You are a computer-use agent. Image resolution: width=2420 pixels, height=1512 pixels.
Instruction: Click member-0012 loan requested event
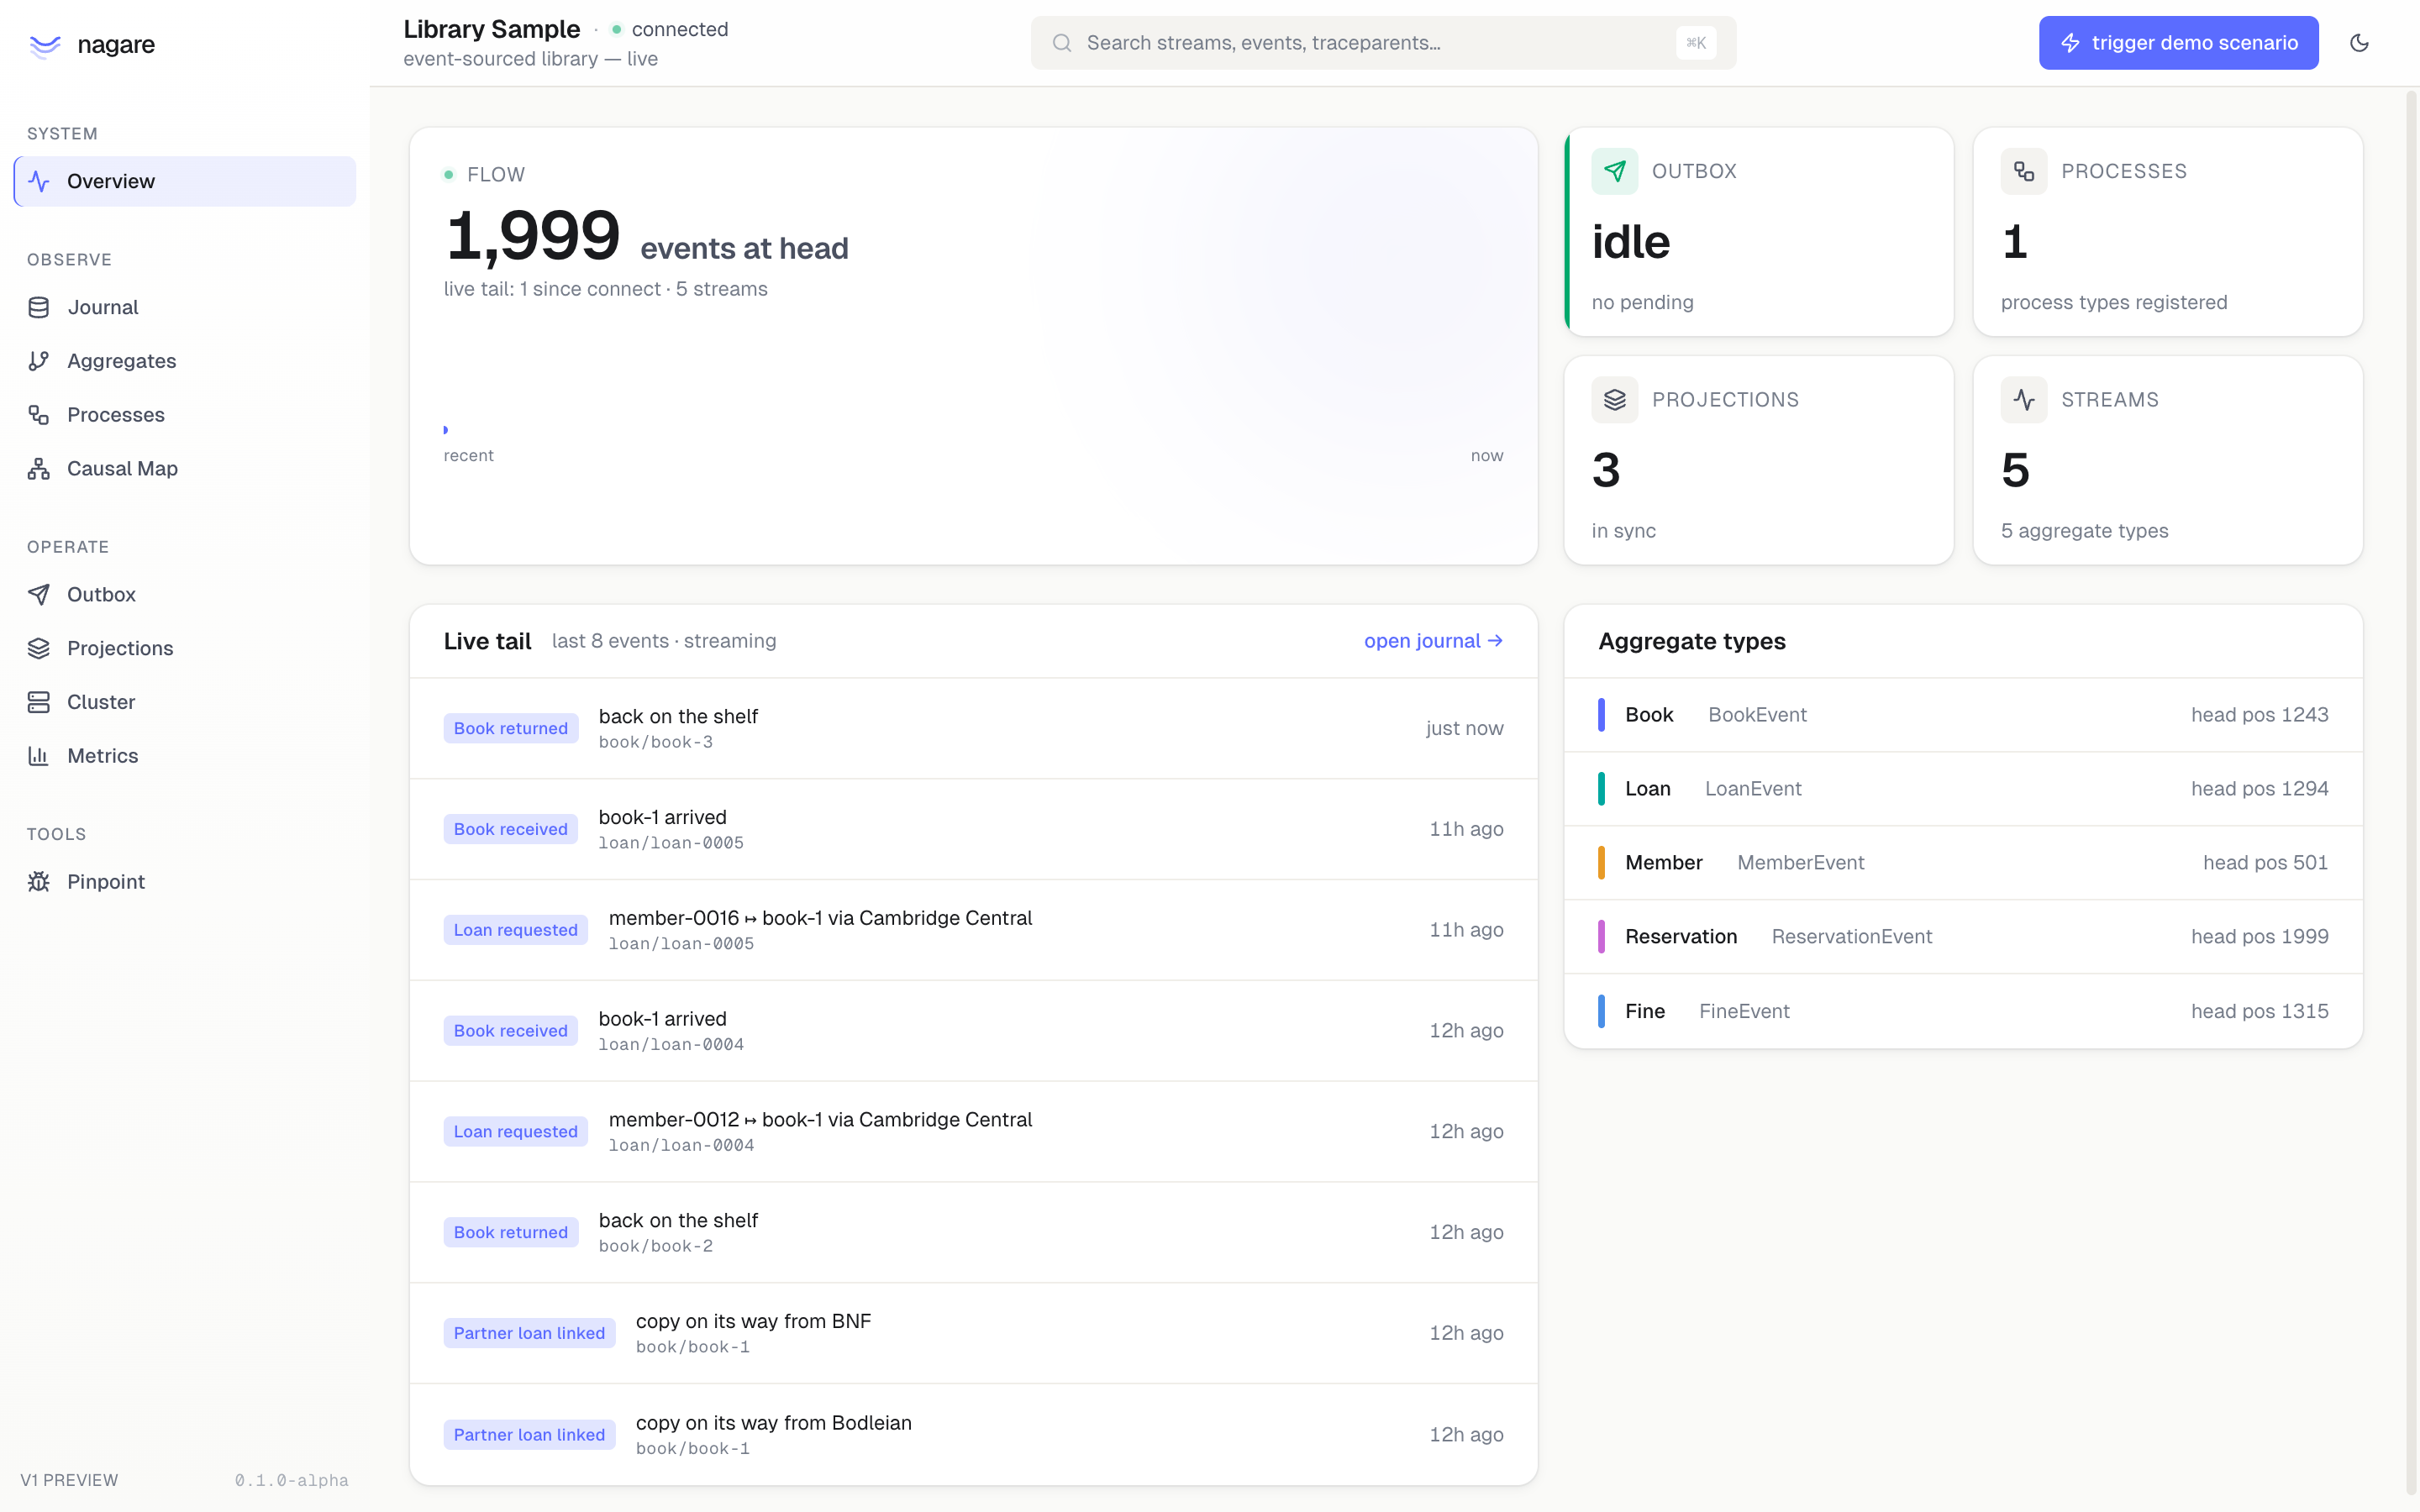click(x=973, y=1132)
